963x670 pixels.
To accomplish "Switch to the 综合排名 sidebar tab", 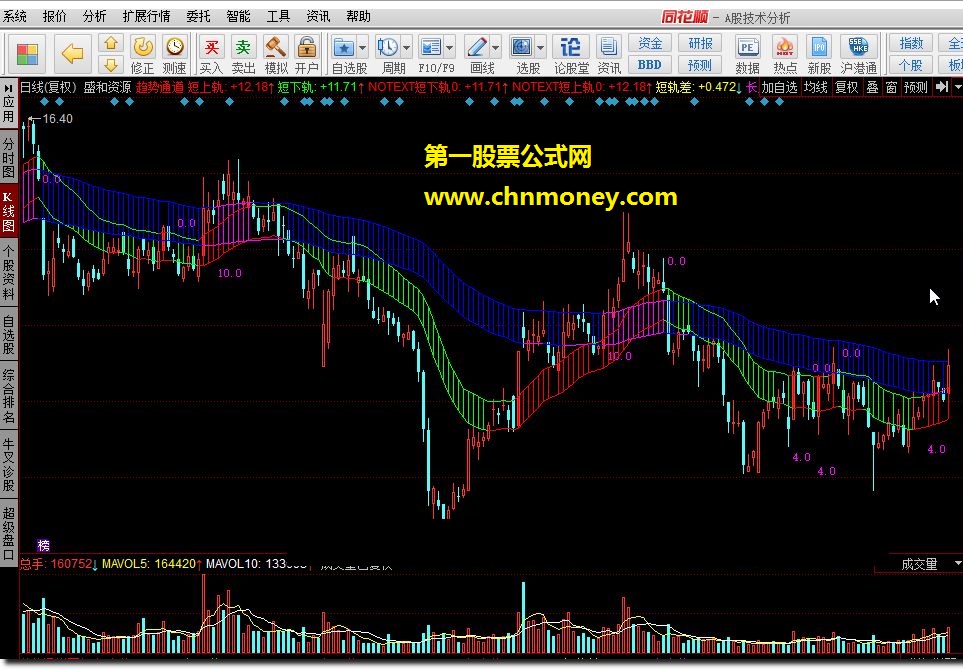I will [x=9, y=397].
